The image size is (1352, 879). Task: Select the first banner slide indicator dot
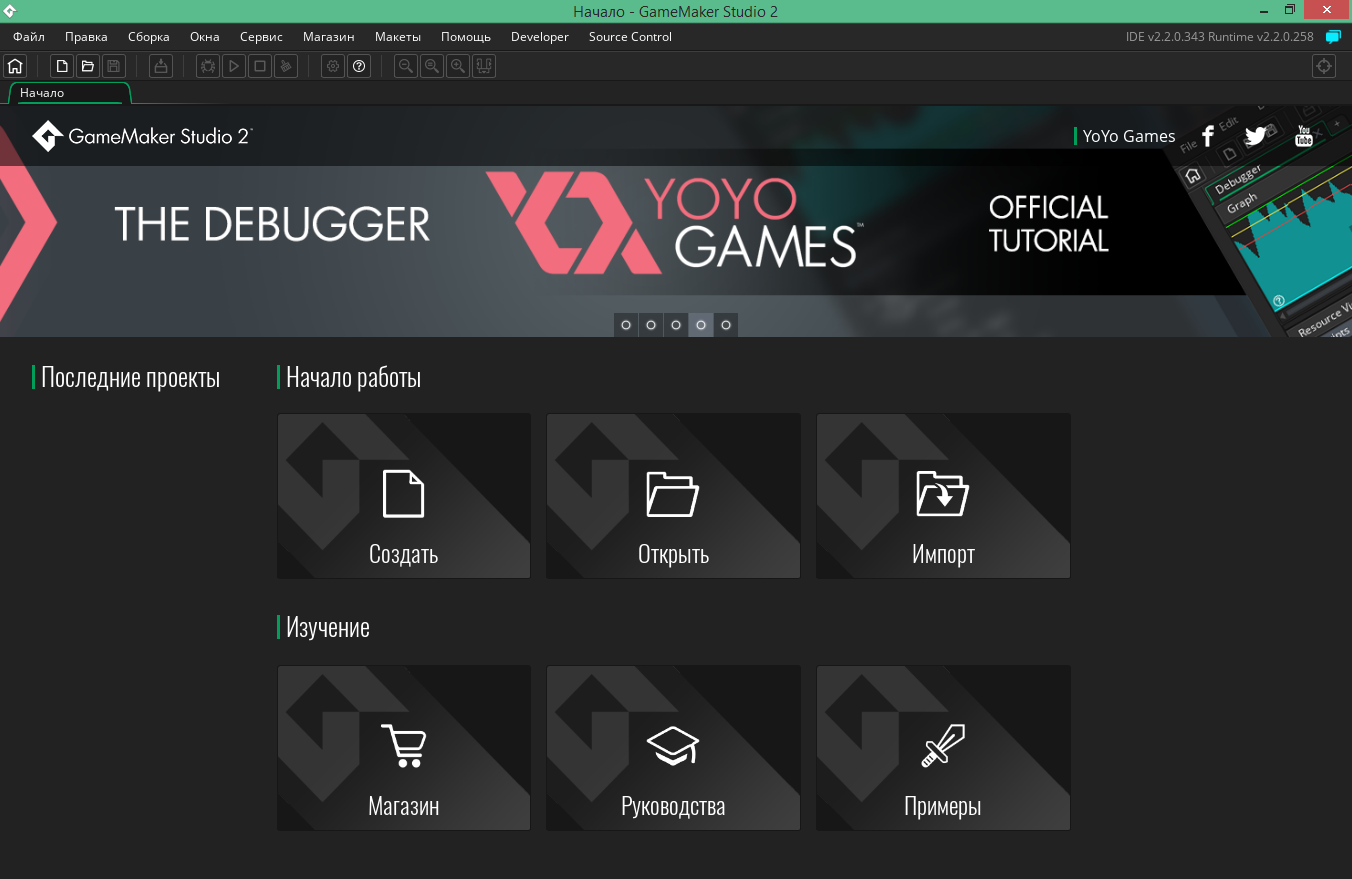point(626,325)
